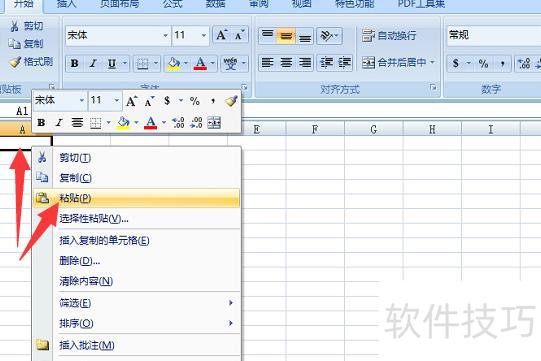Apply cell borders from ribbon border button
The image size is (541, 361).
142,64
